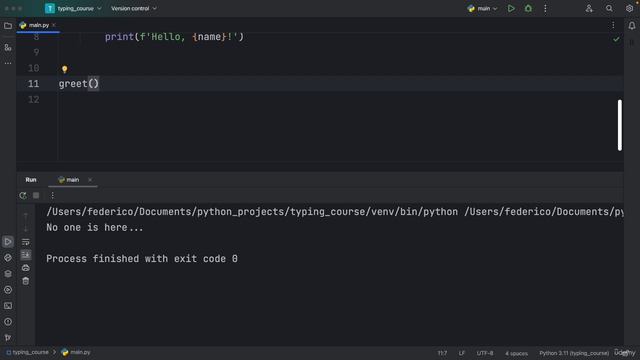
Task: Select the main.py editor tab
Action: coord(38,25)
